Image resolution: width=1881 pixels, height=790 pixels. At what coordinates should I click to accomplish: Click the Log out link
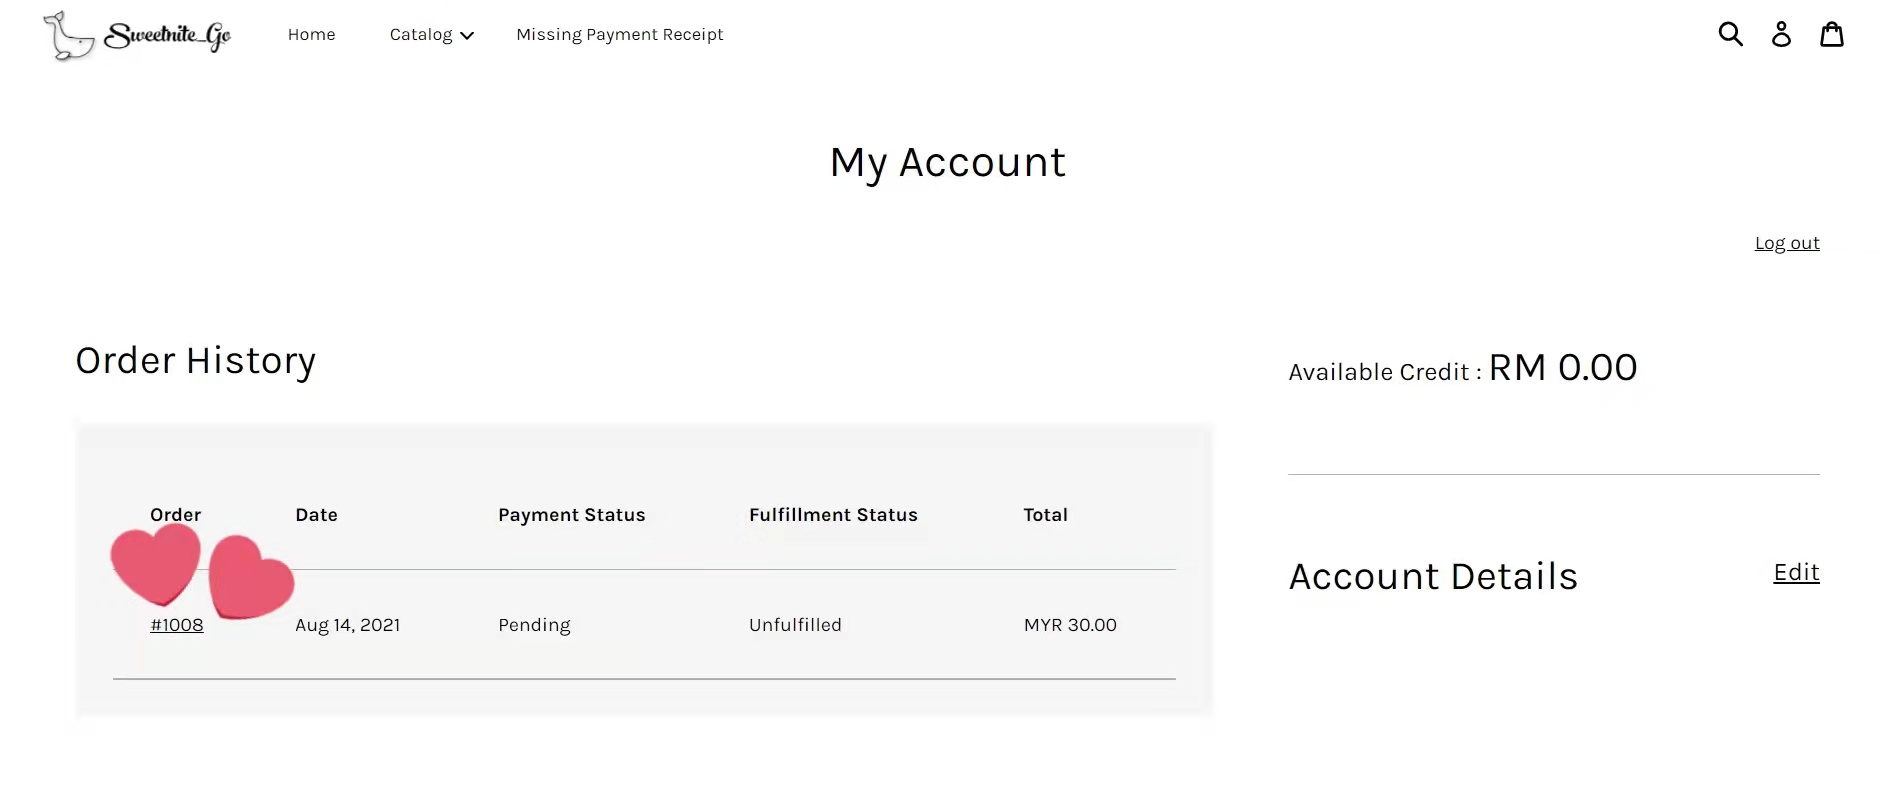click(1786, 243)
